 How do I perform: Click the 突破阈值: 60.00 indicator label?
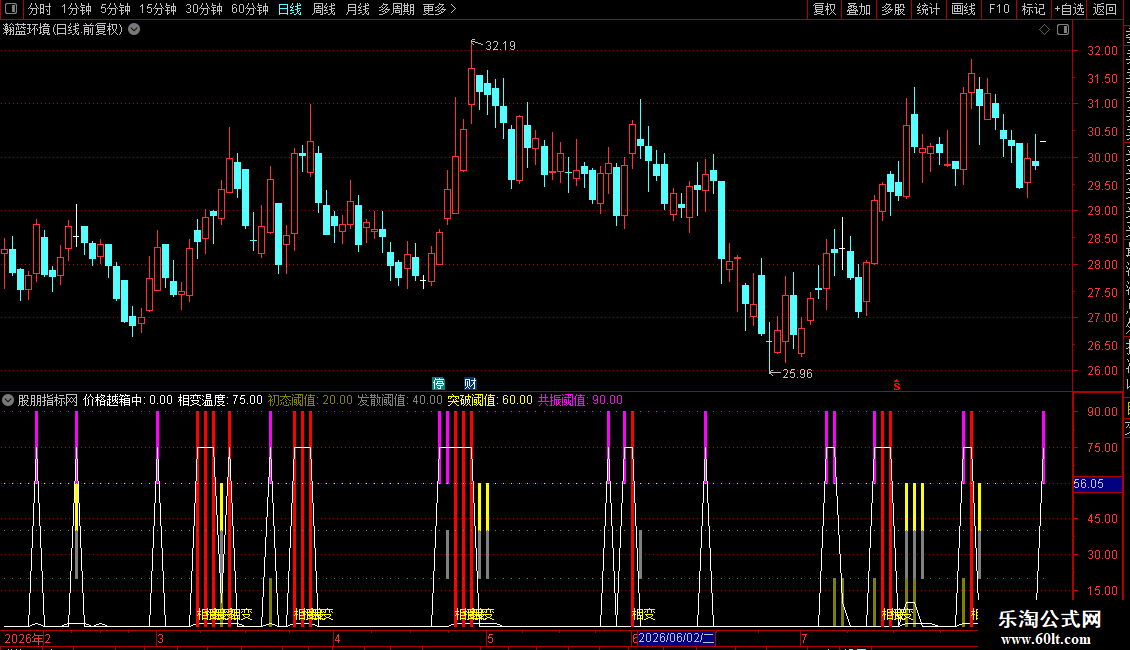click(490, 400)
